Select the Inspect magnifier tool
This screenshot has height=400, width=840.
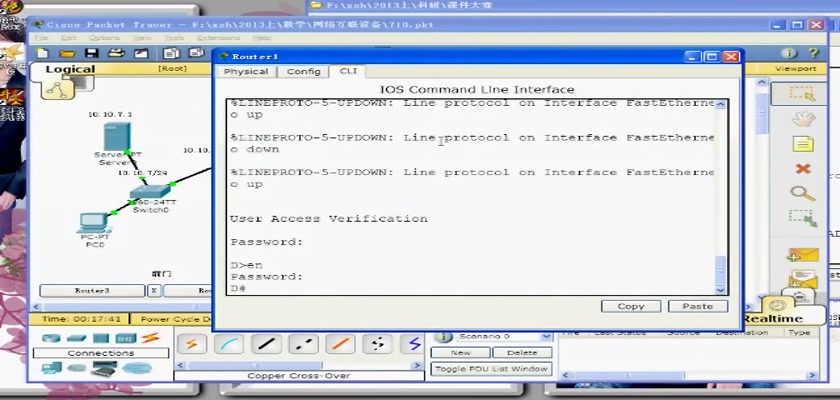(x=802, y=193)
